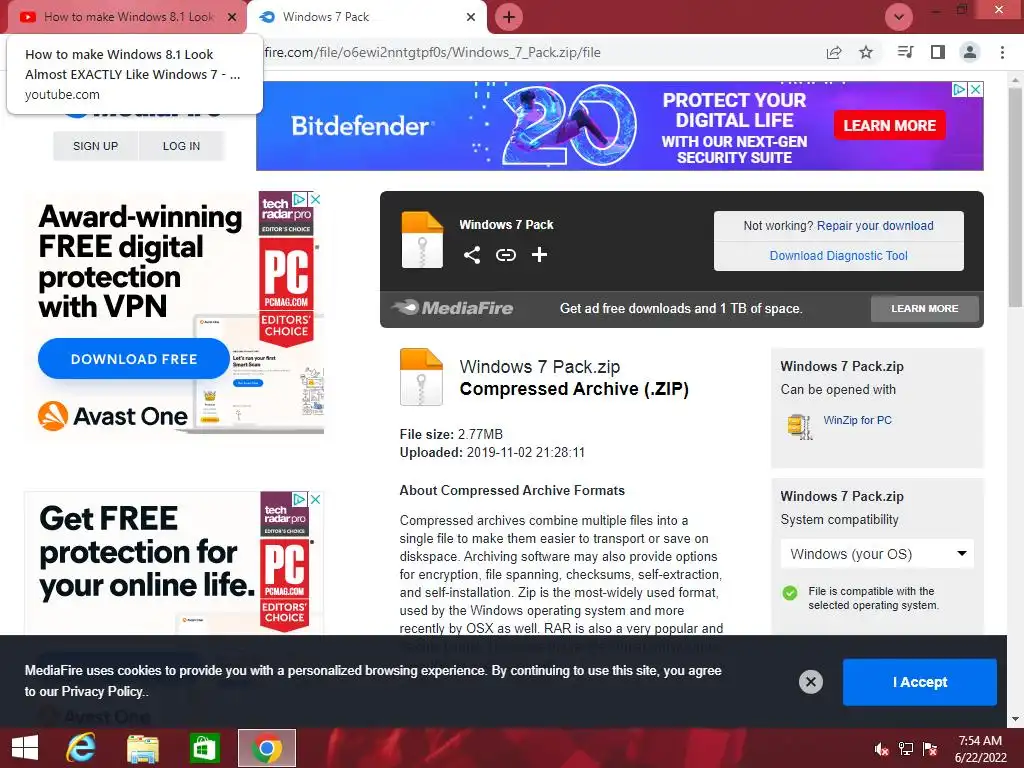The width and height of the screenshot is (1024, 768).
Task: Close the Windows 7 Pack tab
Action: [471, 17]
